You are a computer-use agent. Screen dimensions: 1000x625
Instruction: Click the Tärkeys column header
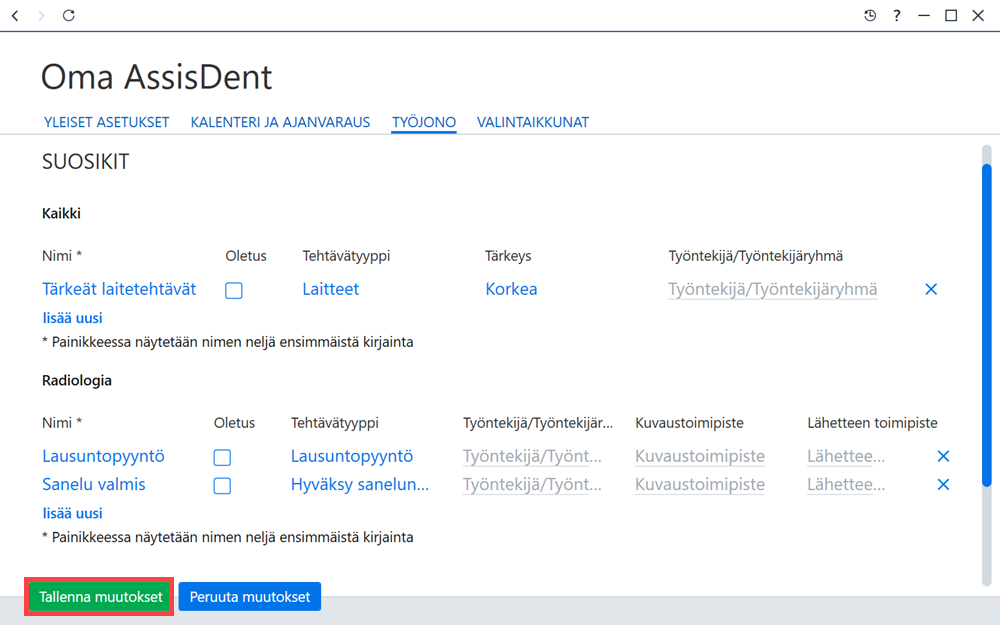508,256
